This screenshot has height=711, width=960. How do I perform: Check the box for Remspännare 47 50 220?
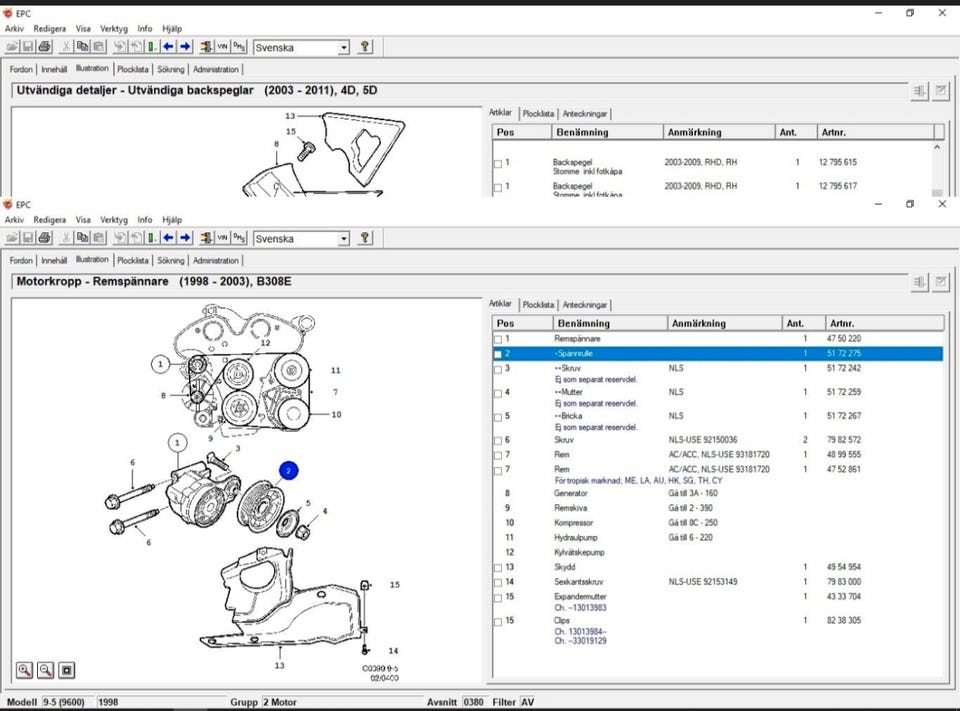pos(498,340)
